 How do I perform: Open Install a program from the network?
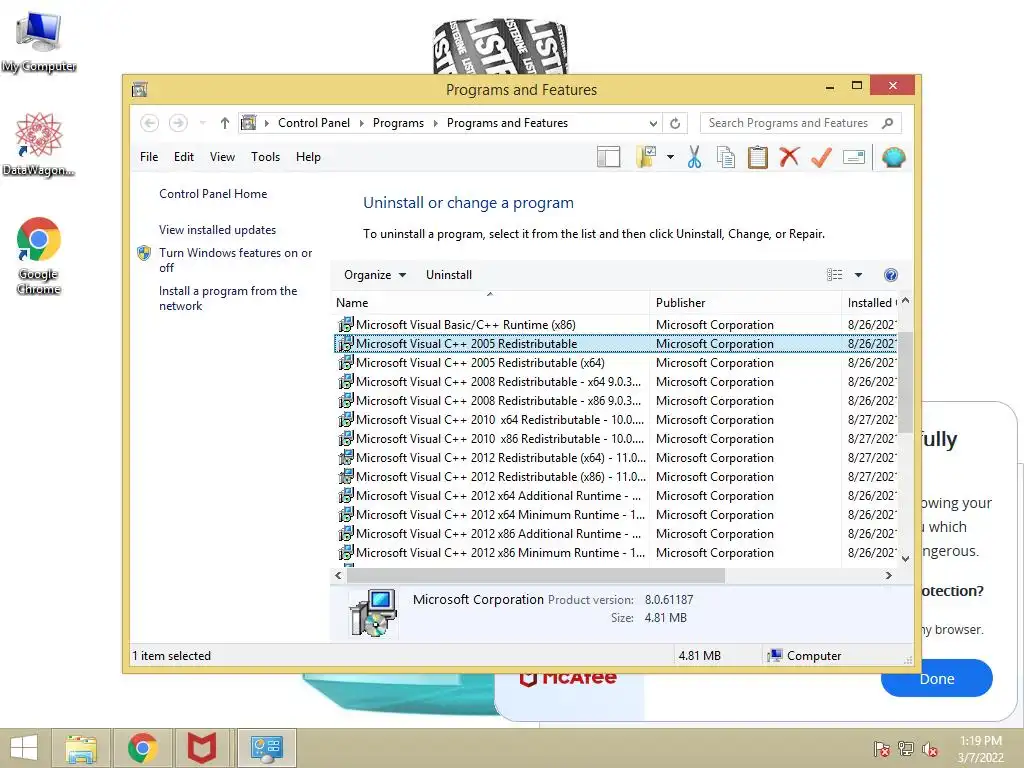point(228,298)
